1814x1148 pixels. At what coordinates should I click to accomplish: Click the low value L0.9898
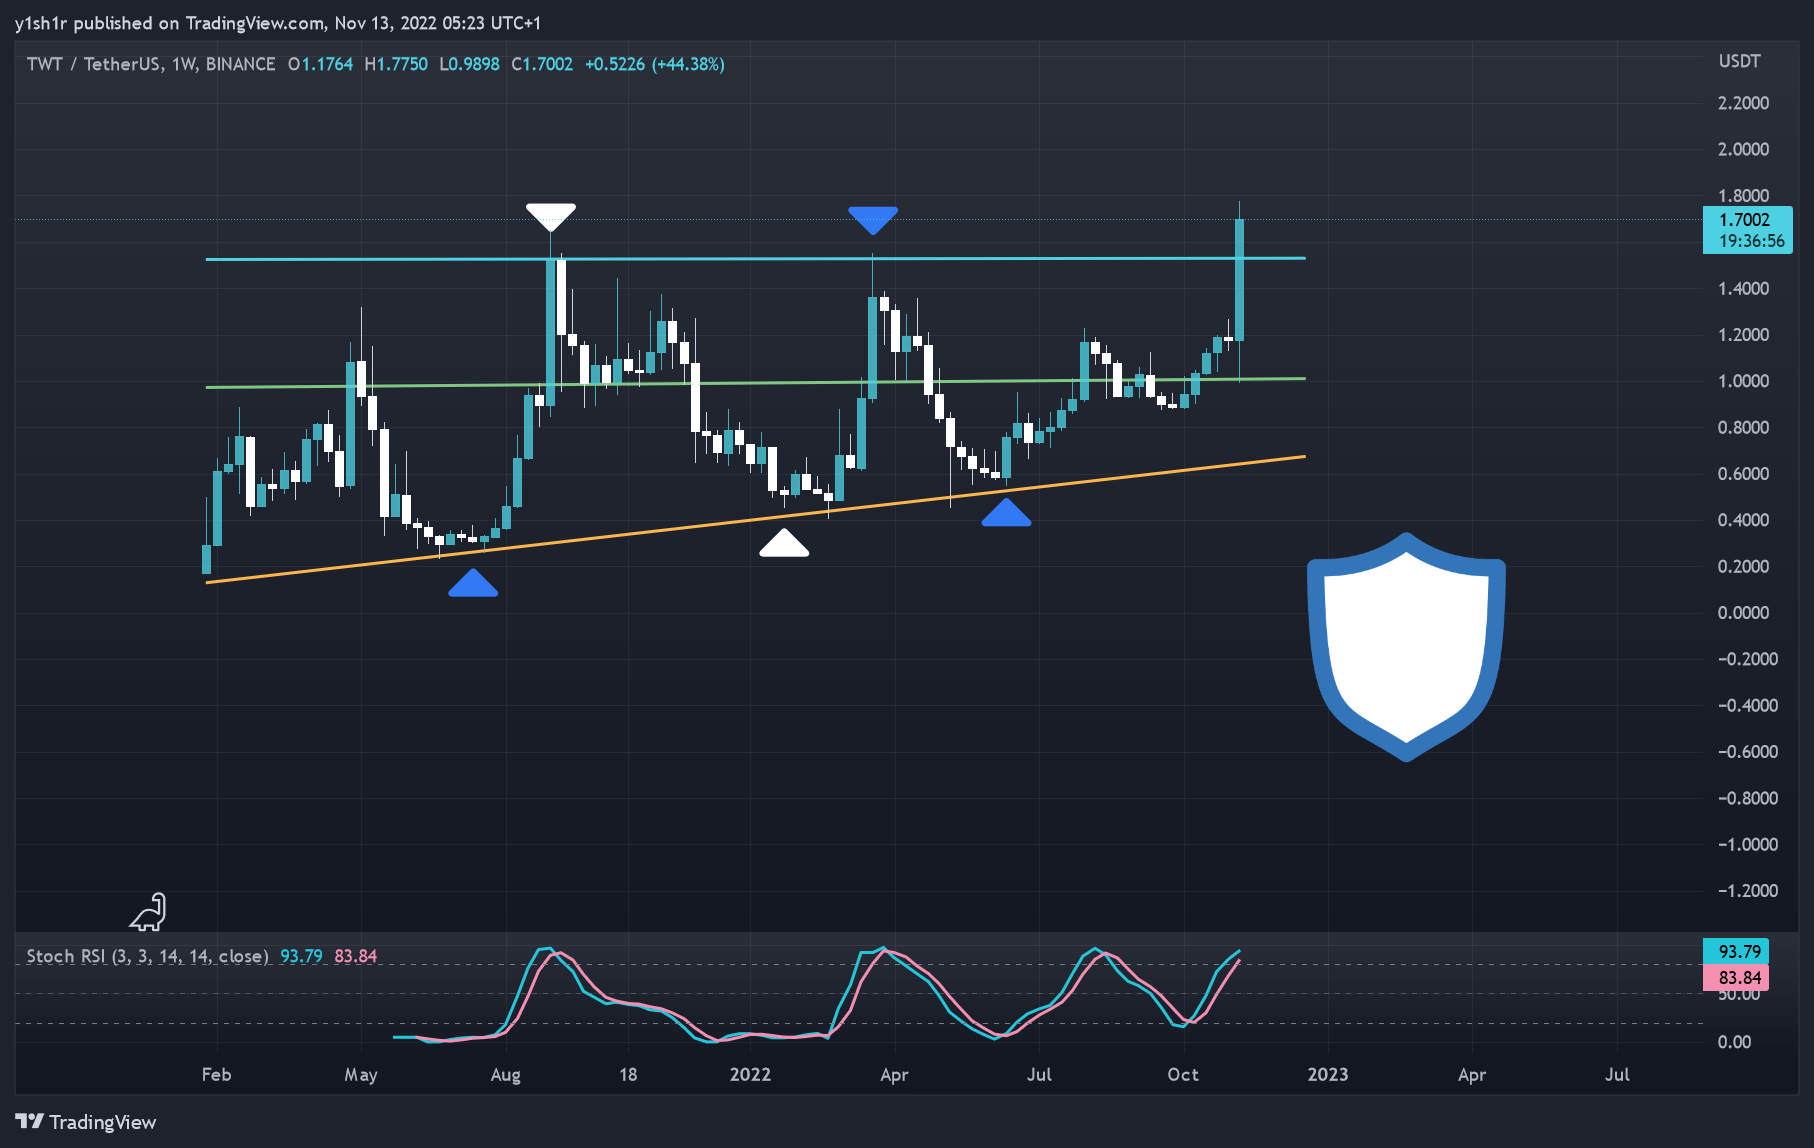tap(469, 64)
